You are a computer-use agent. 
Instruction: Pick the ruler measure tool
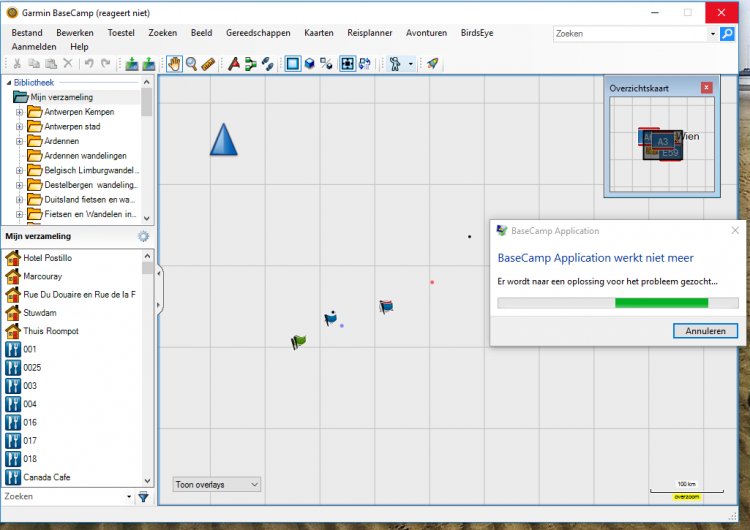tap(208, 64)
